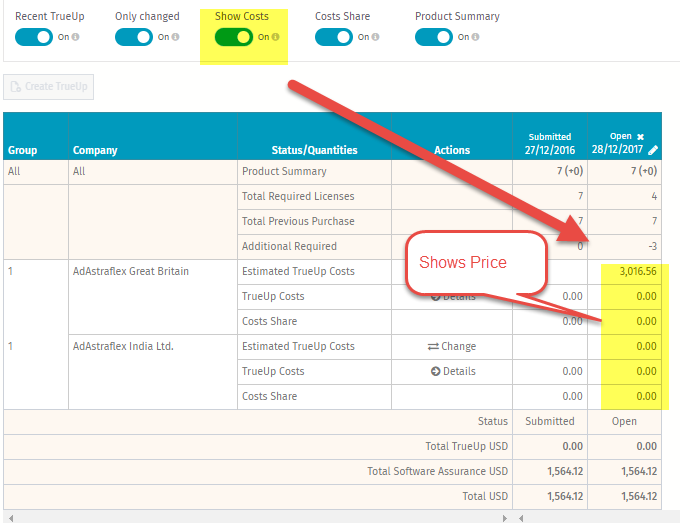Remove the Open TrueUp column with X icon
The width and height of the screenshot is (680, 523).
point(641,136)
